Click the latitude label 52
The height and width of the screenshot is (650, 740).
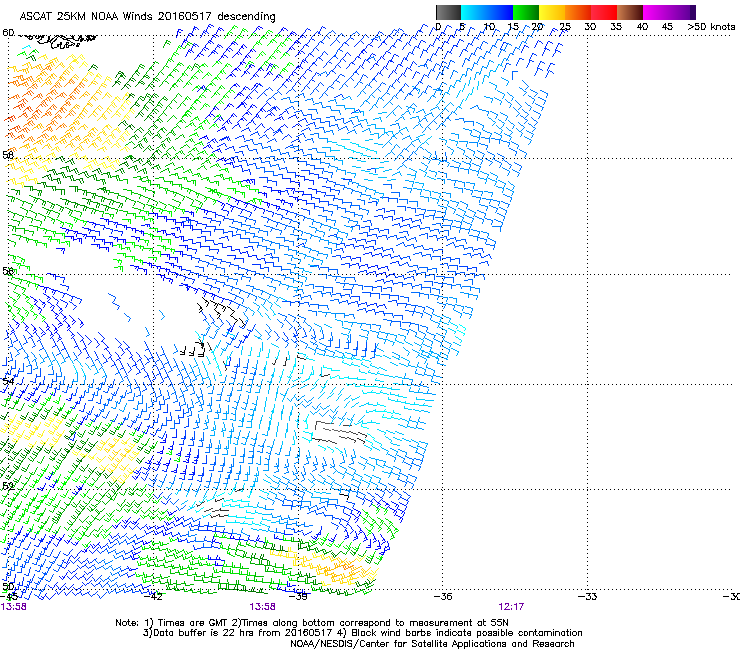(8, 486)
